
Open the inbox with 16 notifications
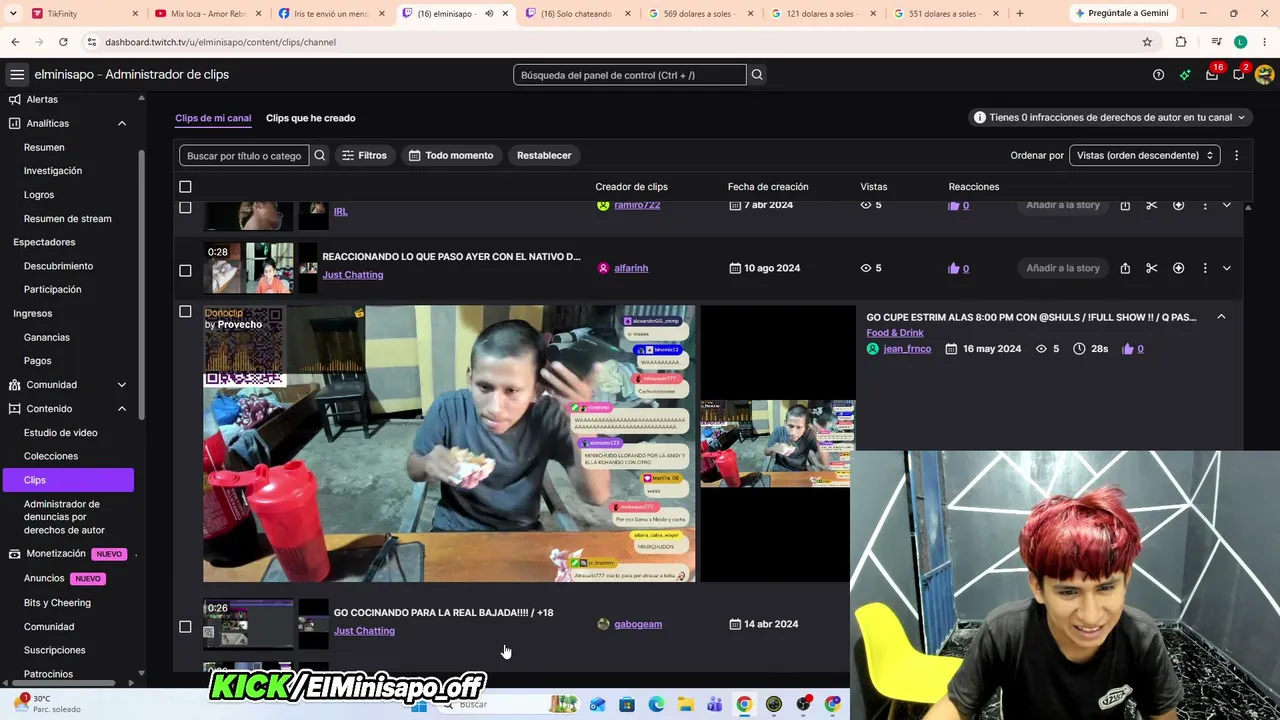point(1212,75)
